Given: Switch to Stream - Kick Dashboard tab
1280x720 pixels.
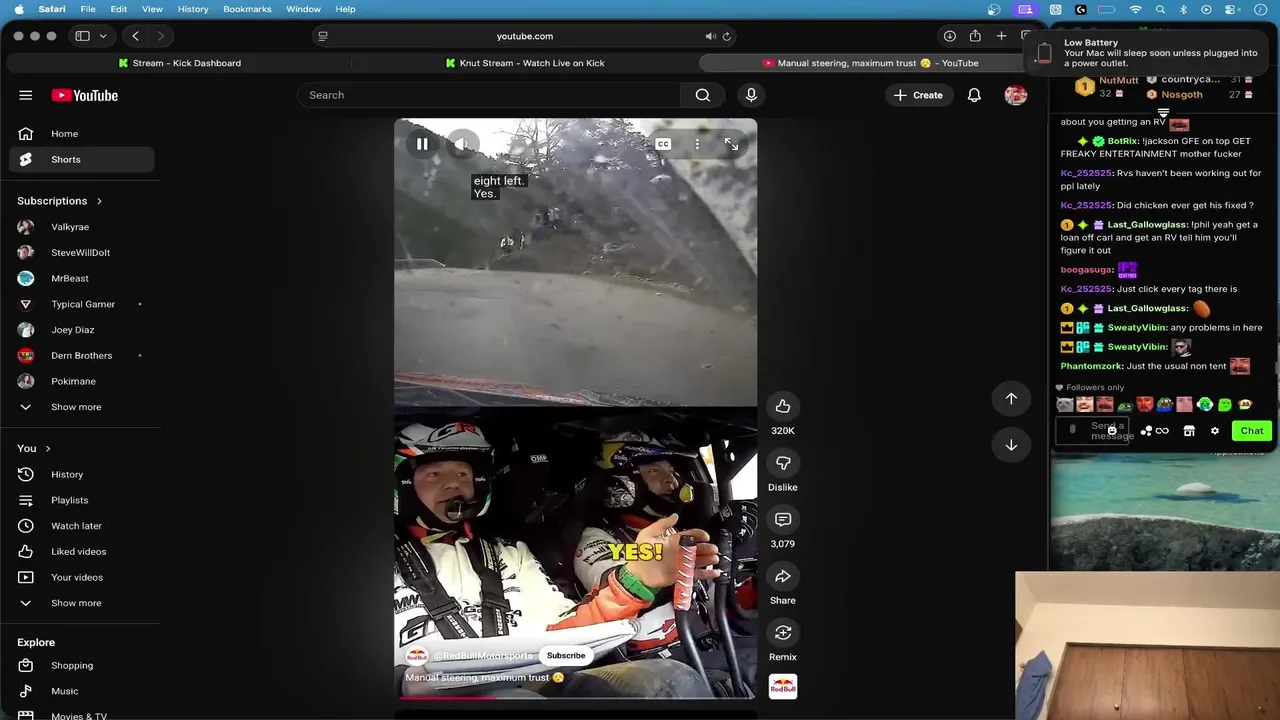Looking at the screenshot, I should (178, 63).
